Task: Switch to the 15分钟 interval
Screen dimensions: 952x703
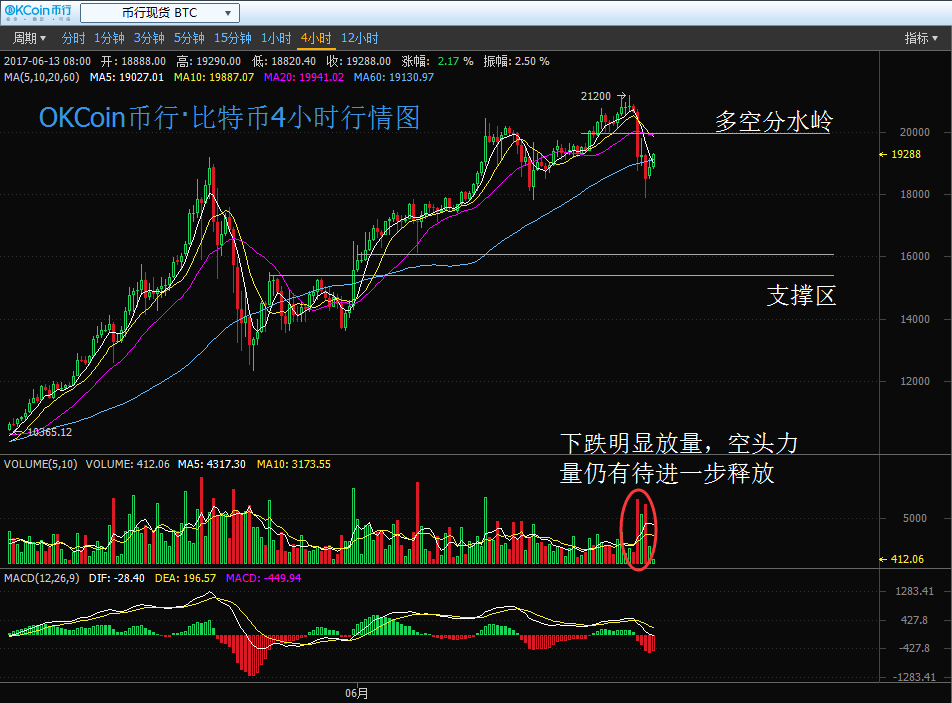Action: click(233, 38)
